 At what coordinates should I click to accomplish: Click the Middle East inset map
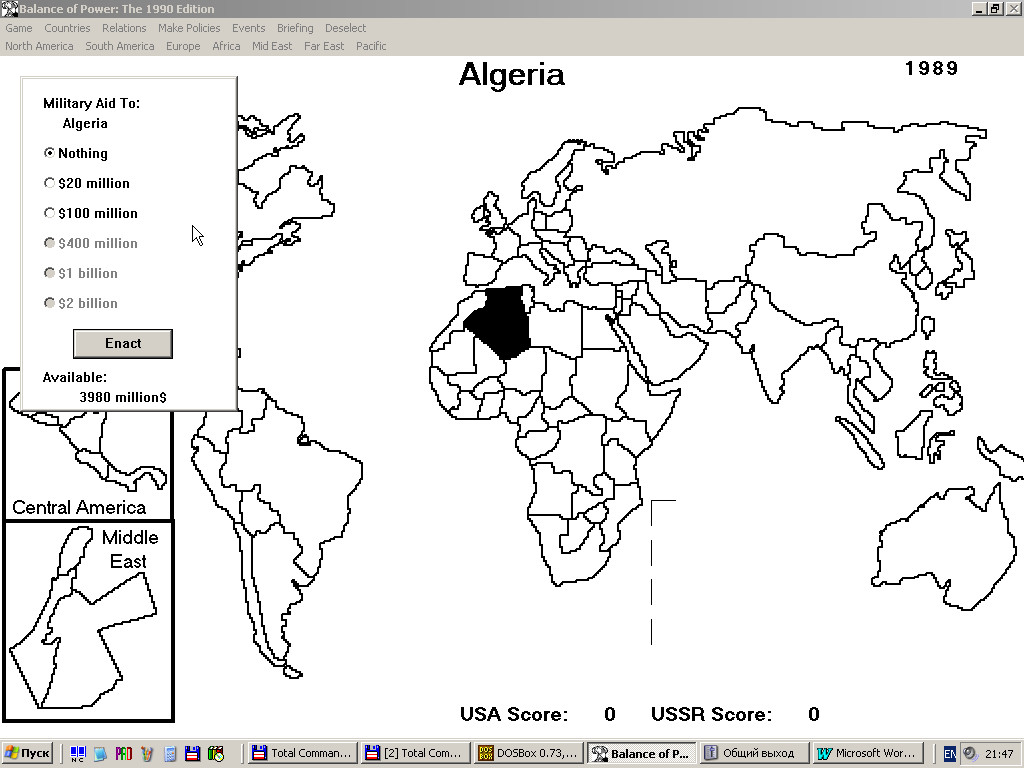point(88,621)
